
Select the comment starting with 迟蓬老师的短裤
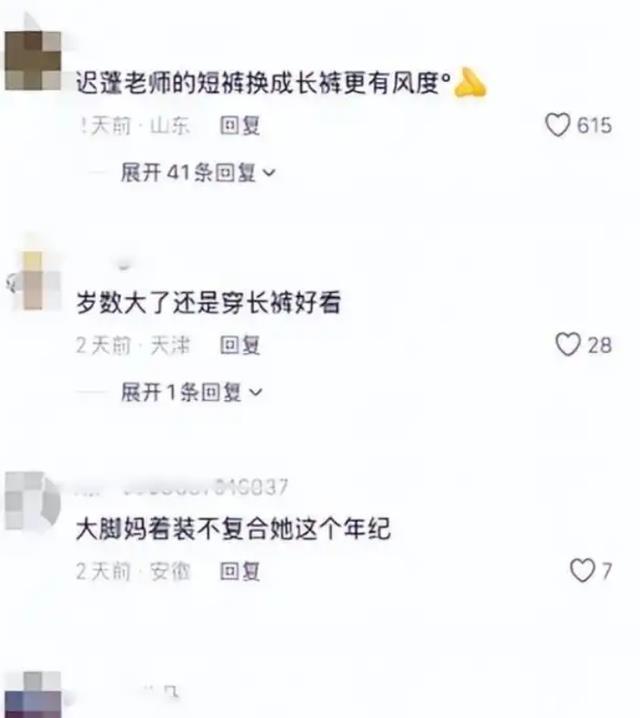[263, 83]
